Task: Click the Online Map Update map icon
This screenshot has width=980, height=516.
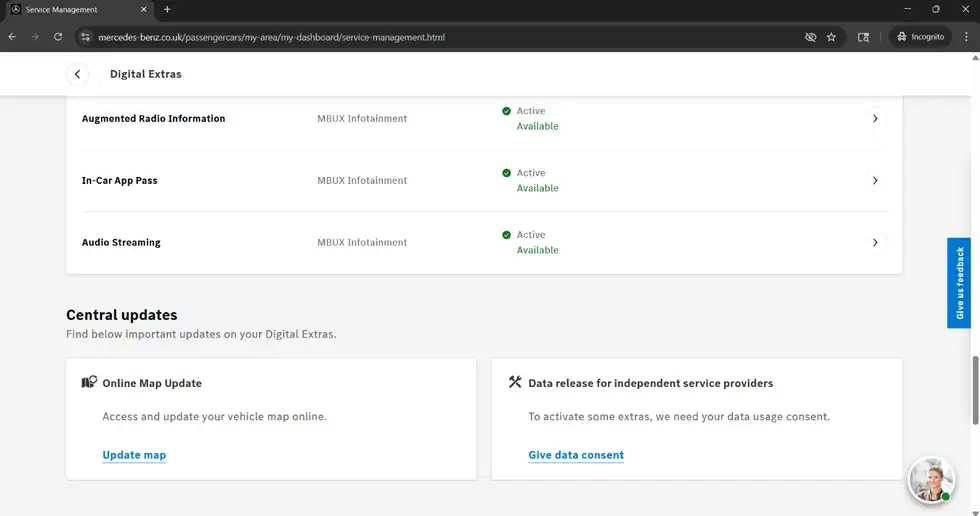Action: coord(89,382)
